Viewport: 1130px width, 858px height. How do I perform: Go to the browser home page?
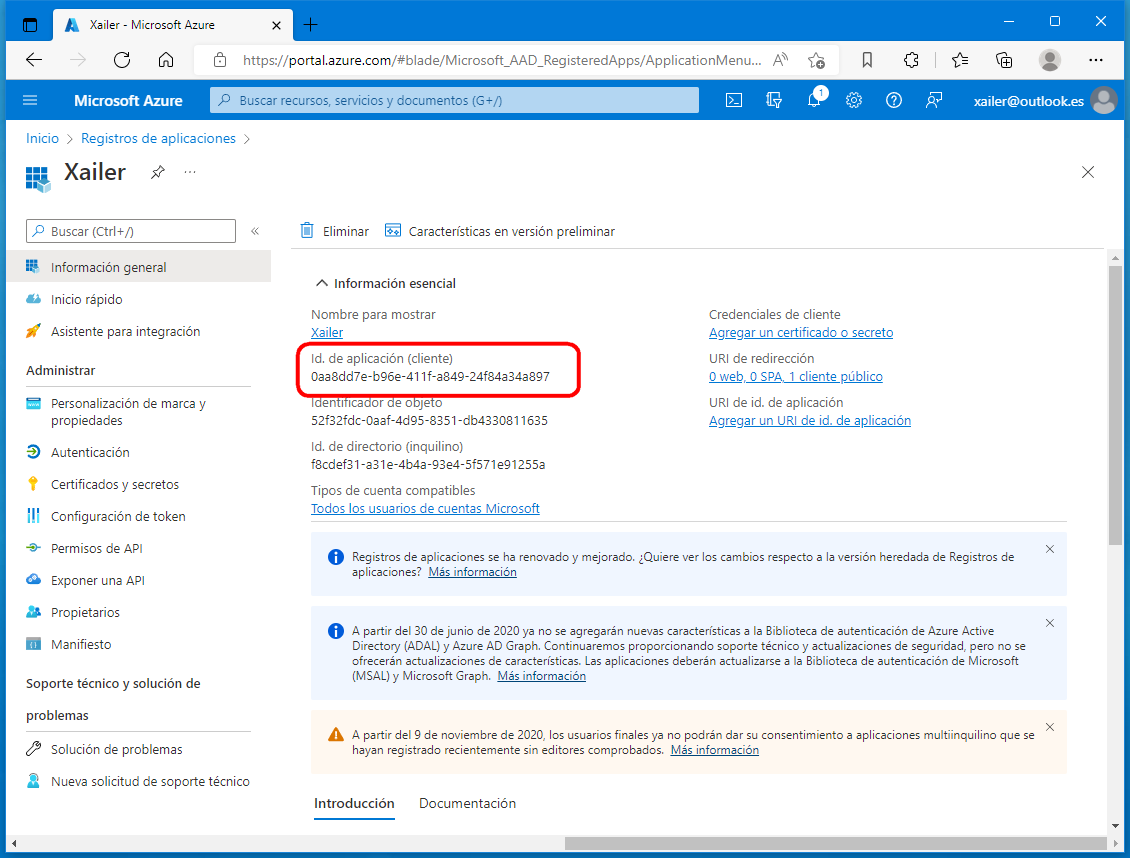[x=166, y=61]
